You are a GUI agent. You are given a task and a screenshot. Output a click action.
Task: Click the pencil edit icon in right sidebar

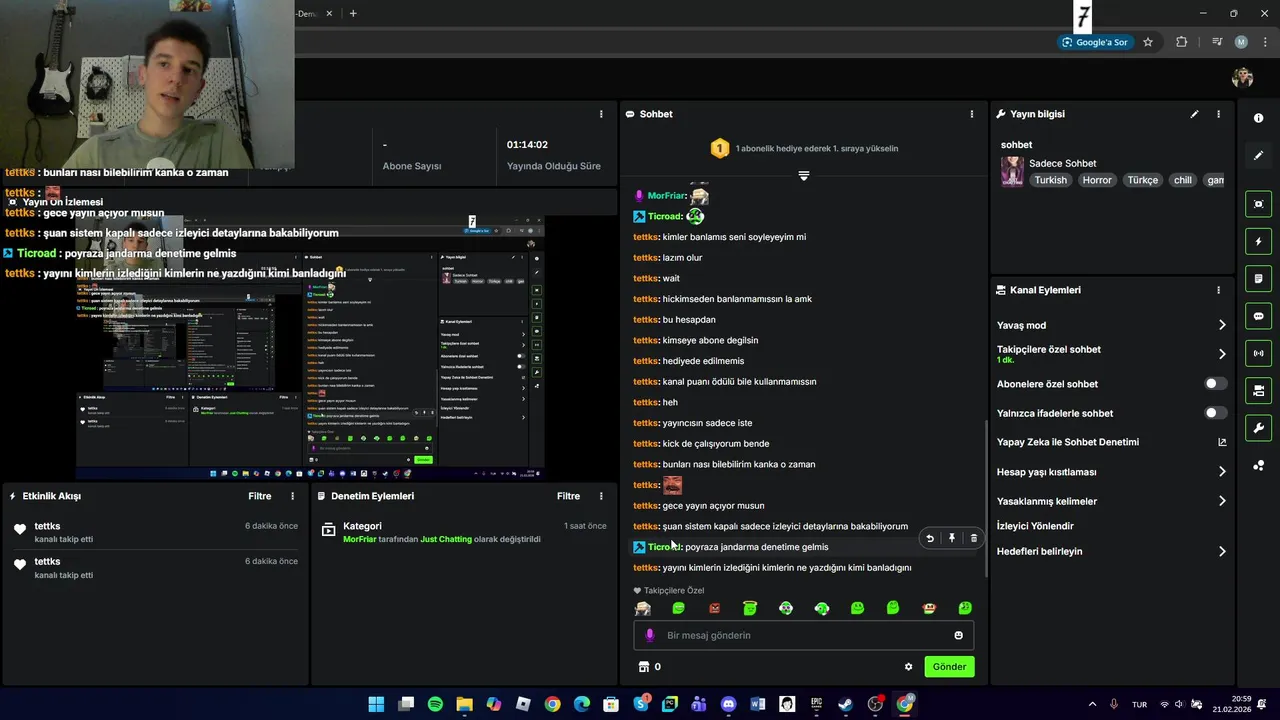tap(1258, 156)
